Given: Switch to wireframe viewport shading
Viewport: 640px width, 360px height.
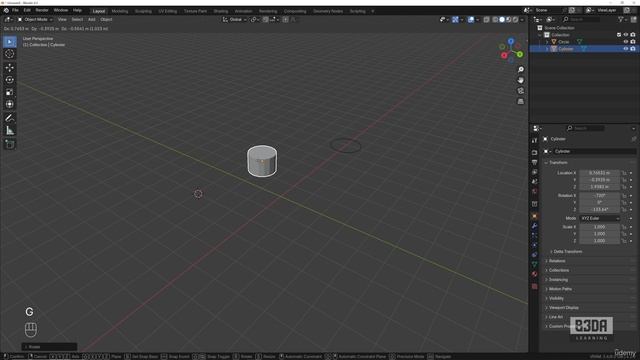Looking at the screenshot, I should point(495,20).
